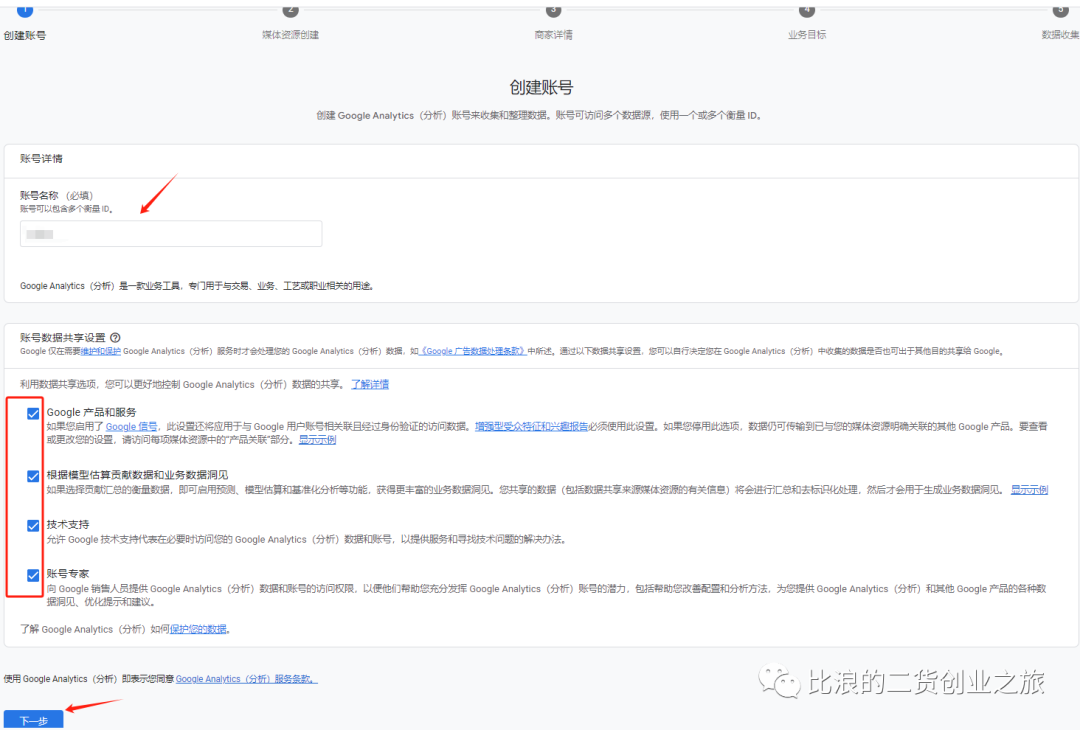Click the 账号可以包含多个衡量 ID helper text
Viewport: 1080px width, 730px height.
(67, 209)
